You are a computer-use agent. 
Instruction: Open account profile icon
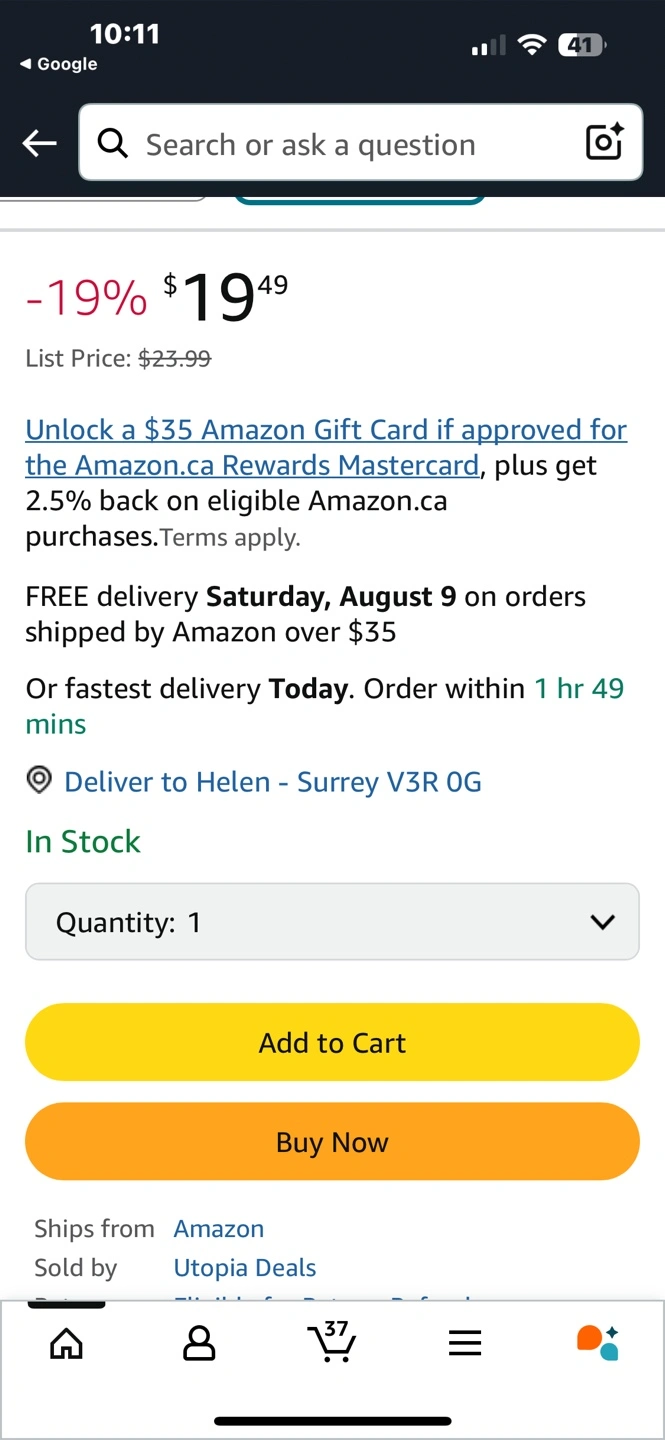click(x=199, y=1344)
